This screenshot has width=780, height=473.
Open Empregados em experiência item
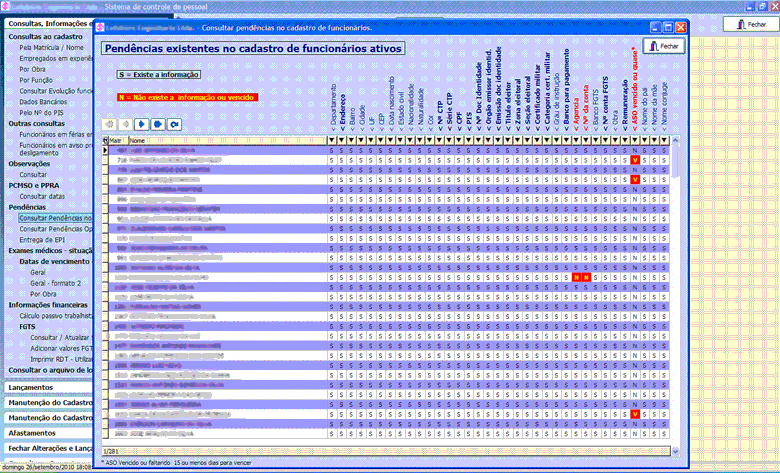click(x=56, y=59)
